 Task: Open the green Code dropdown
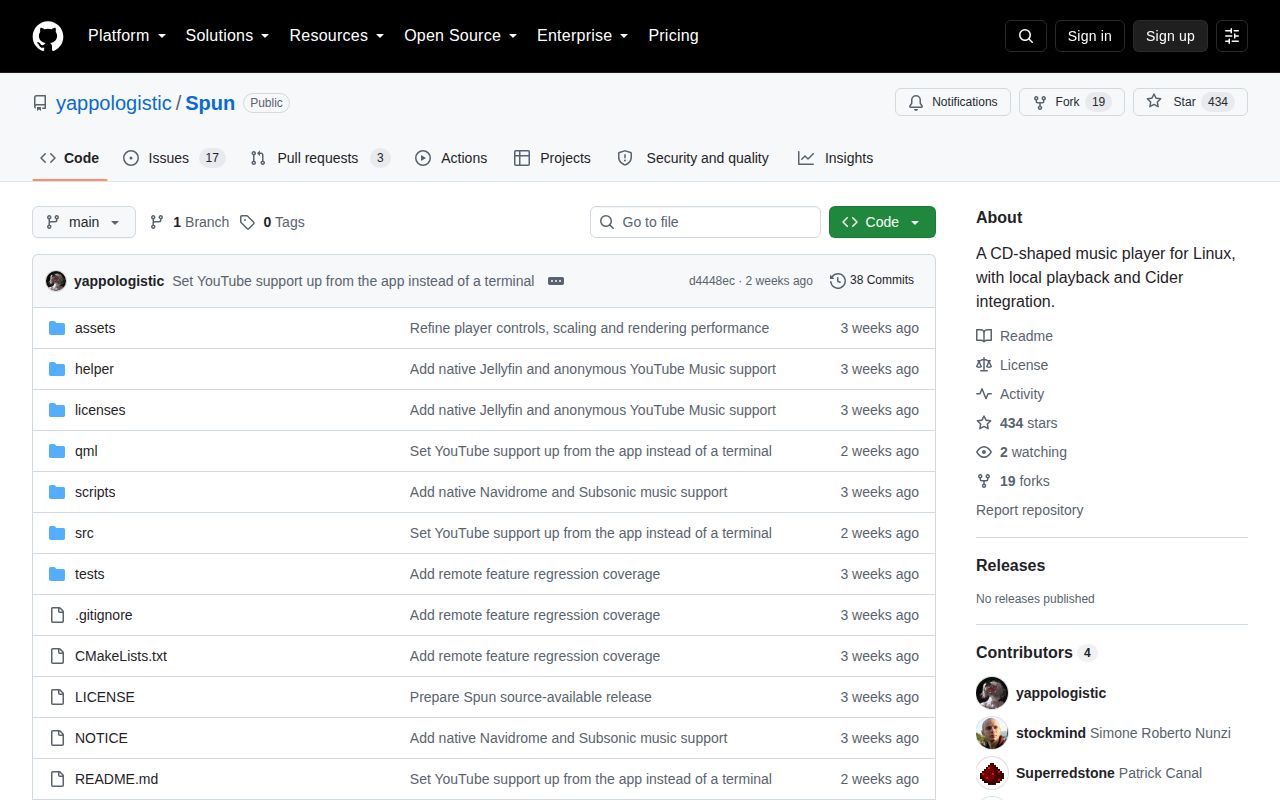coord(882,222)
